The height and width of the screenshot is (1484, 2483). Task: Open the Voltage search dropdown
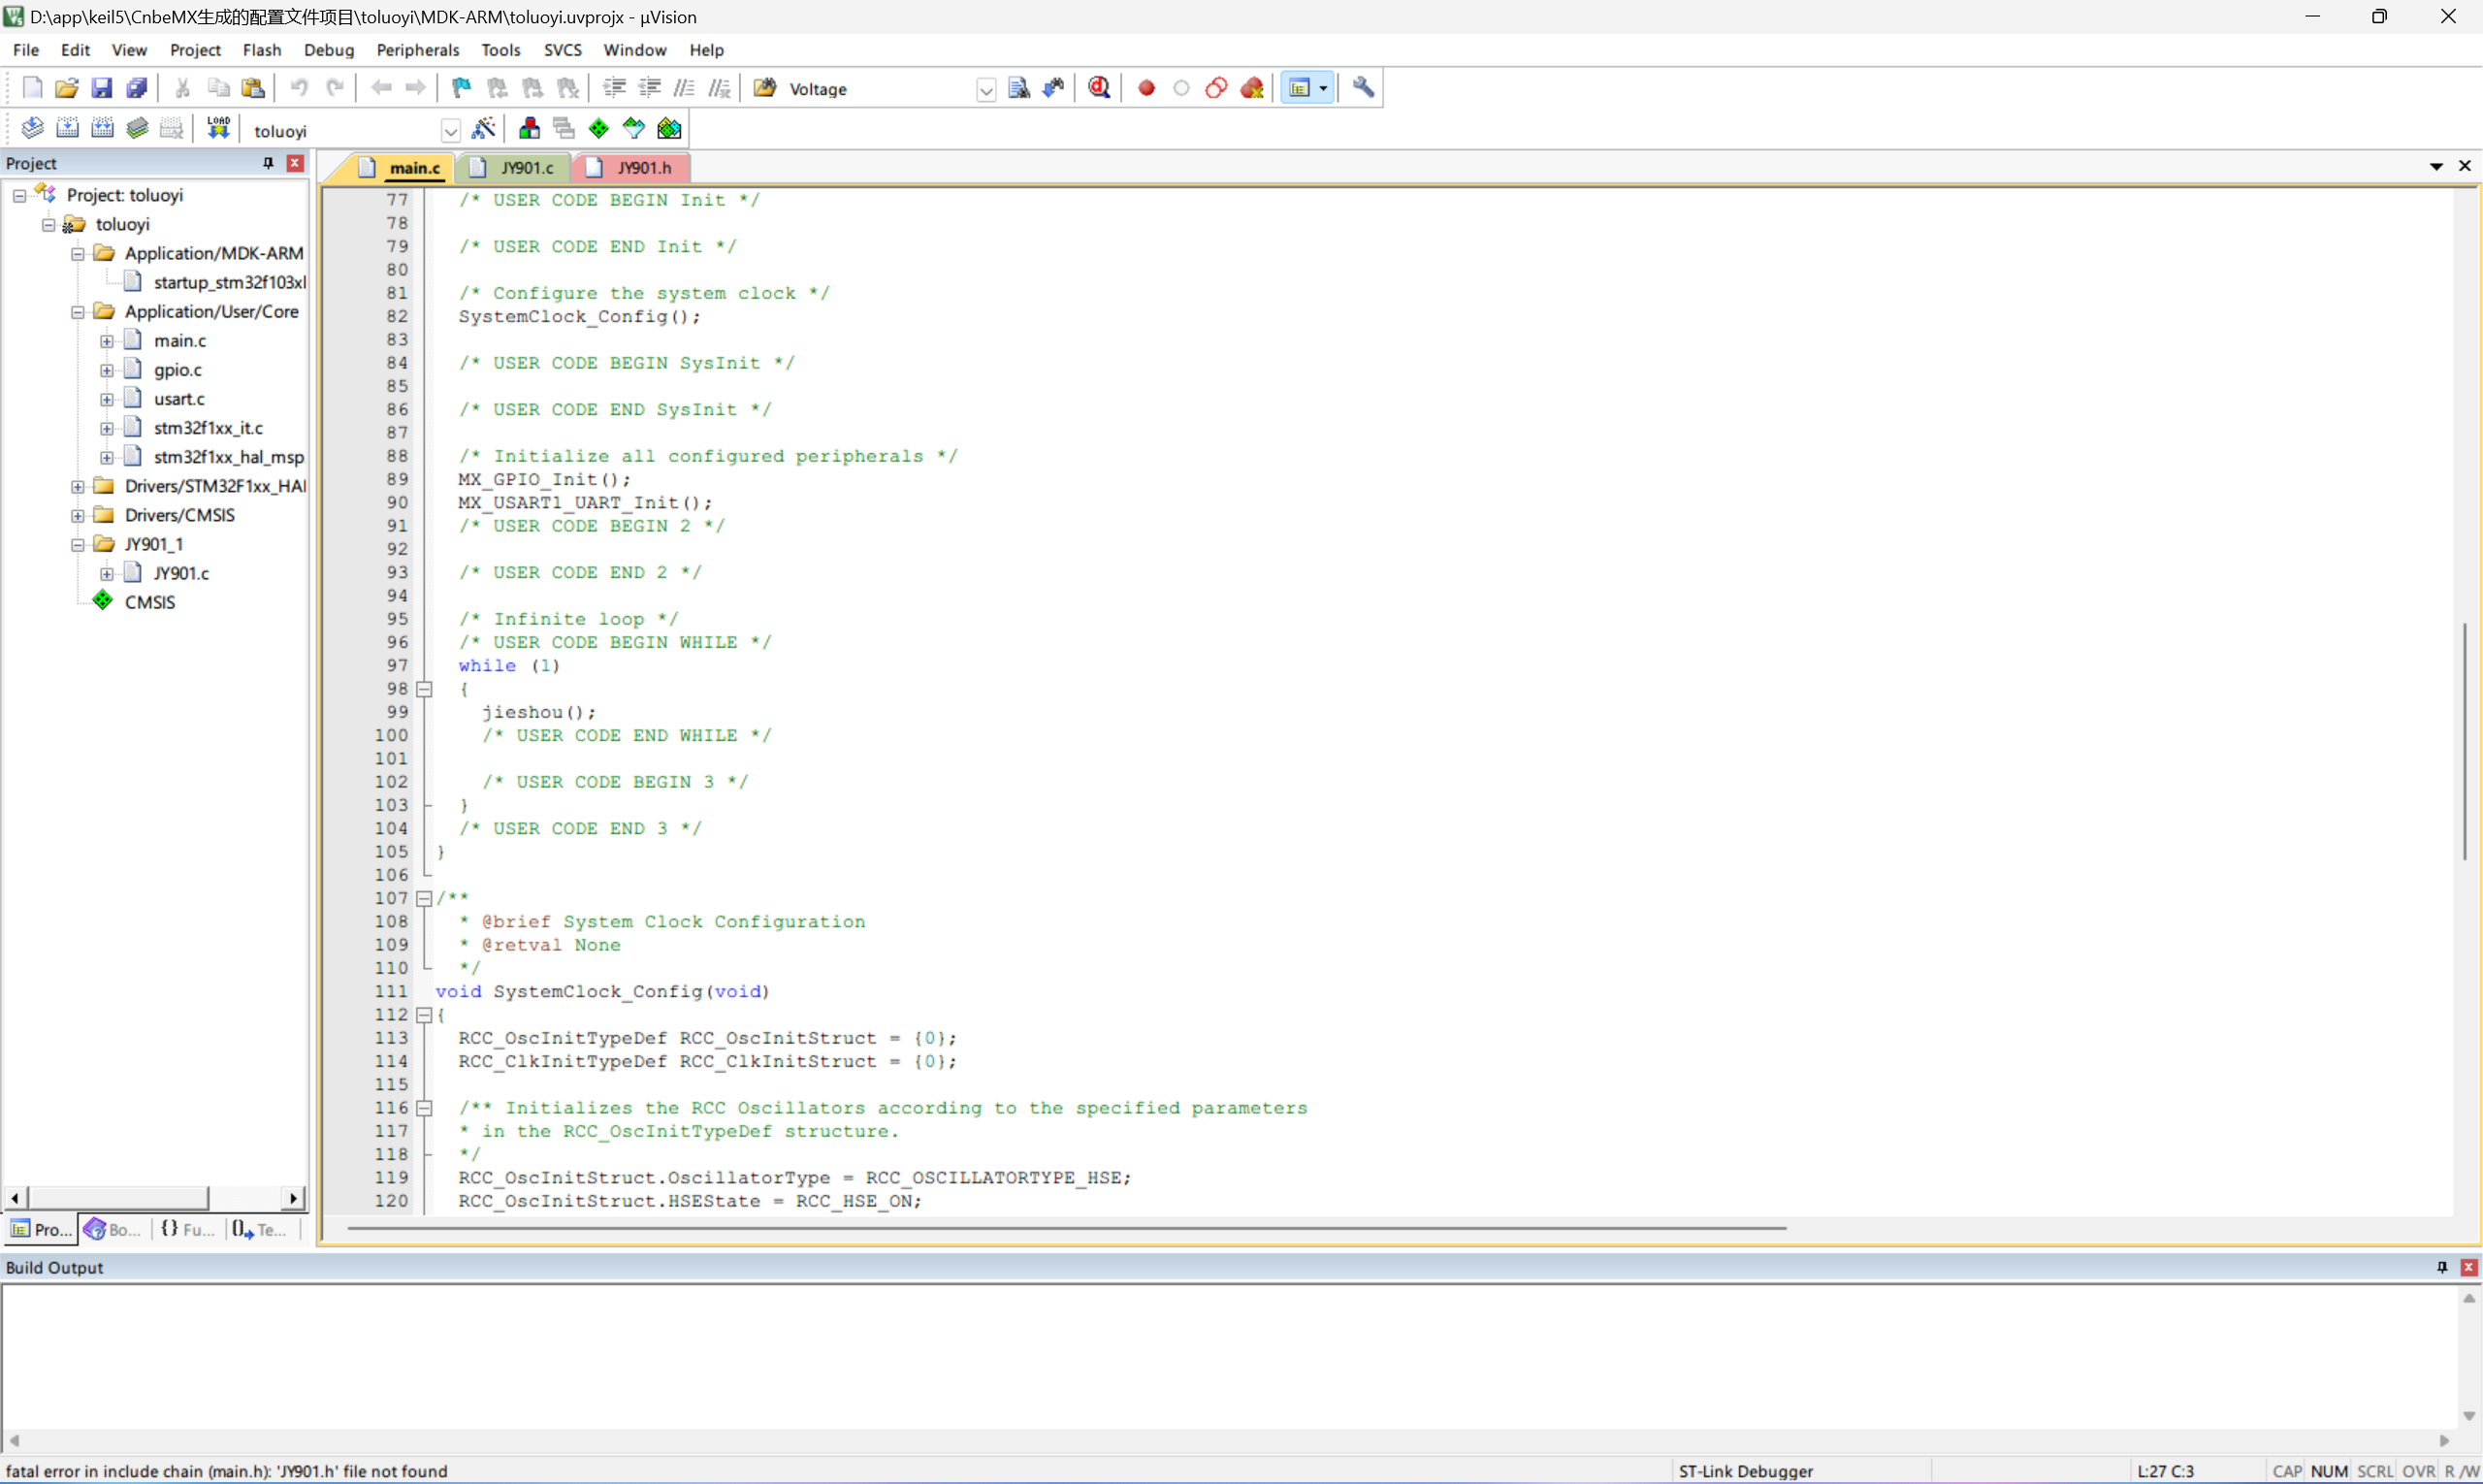tap(986, 90)
